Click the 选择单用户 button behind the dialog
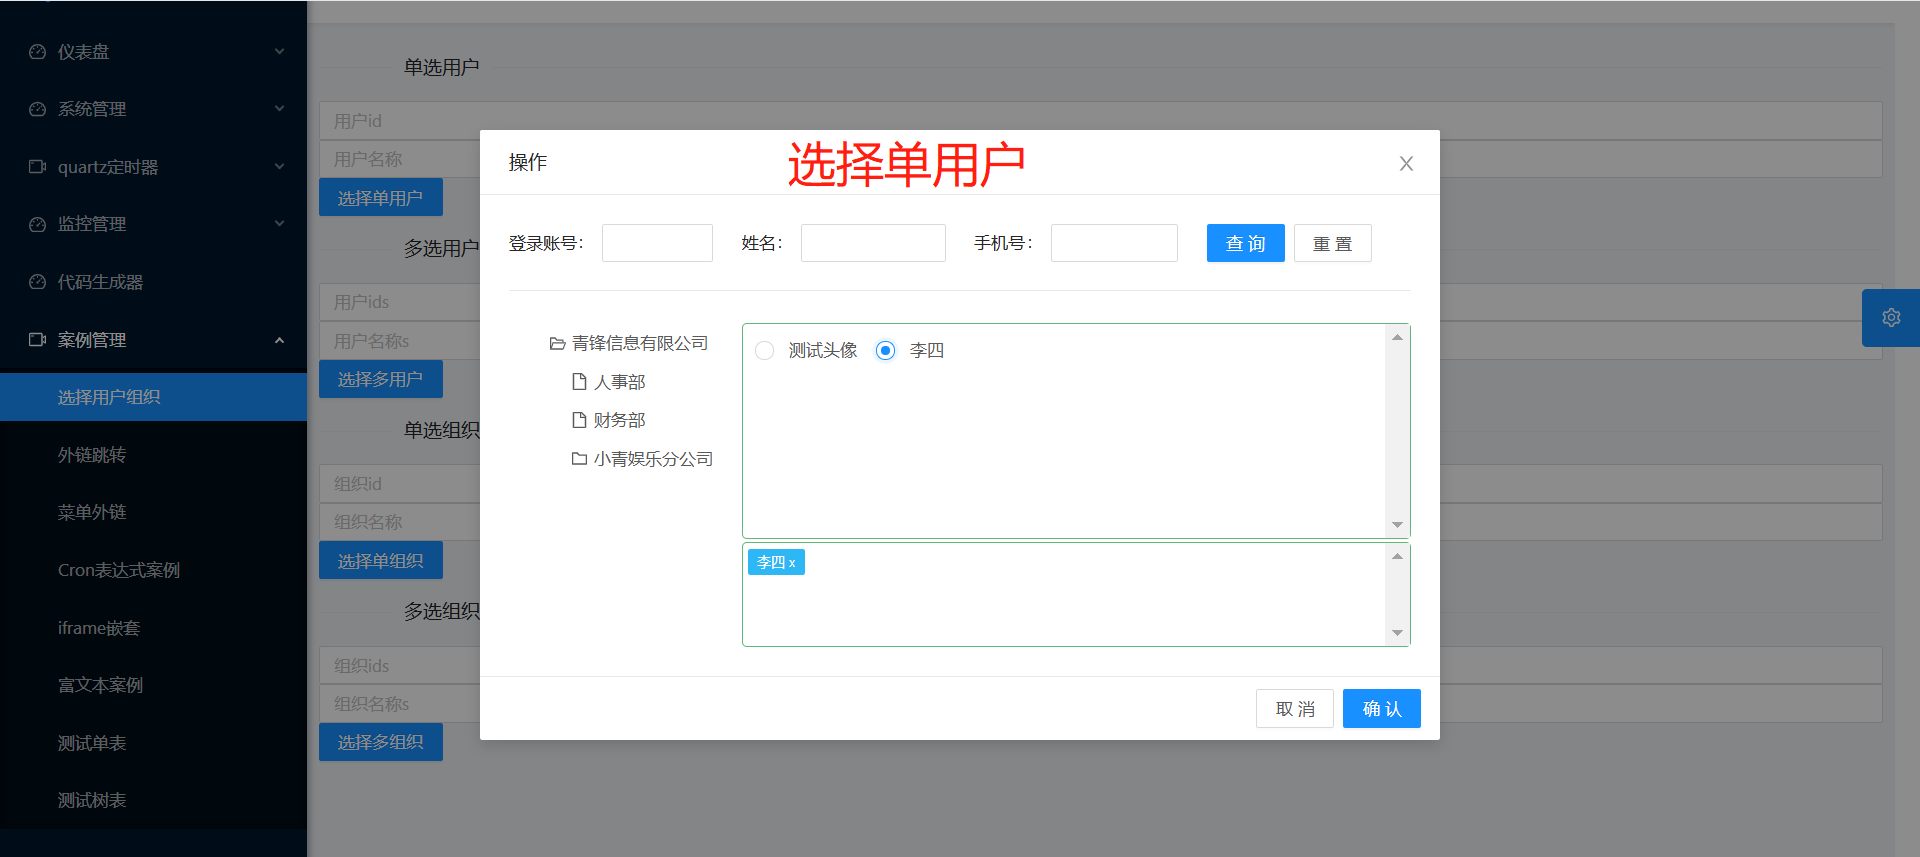 380,198
